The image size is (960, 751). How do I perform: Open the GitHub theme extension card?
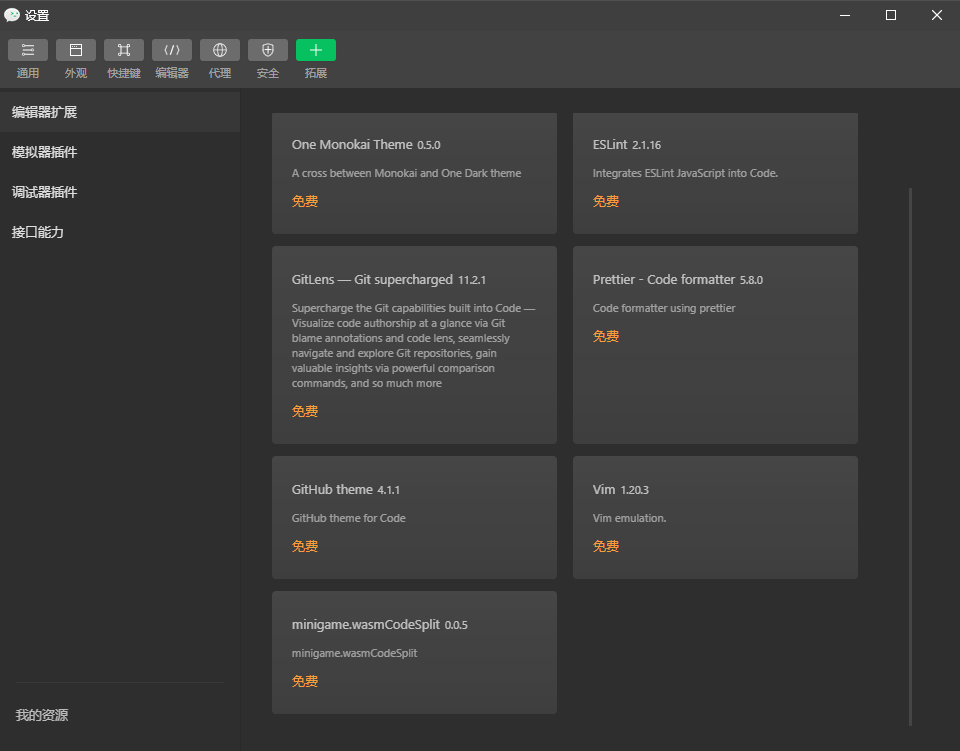414,517
